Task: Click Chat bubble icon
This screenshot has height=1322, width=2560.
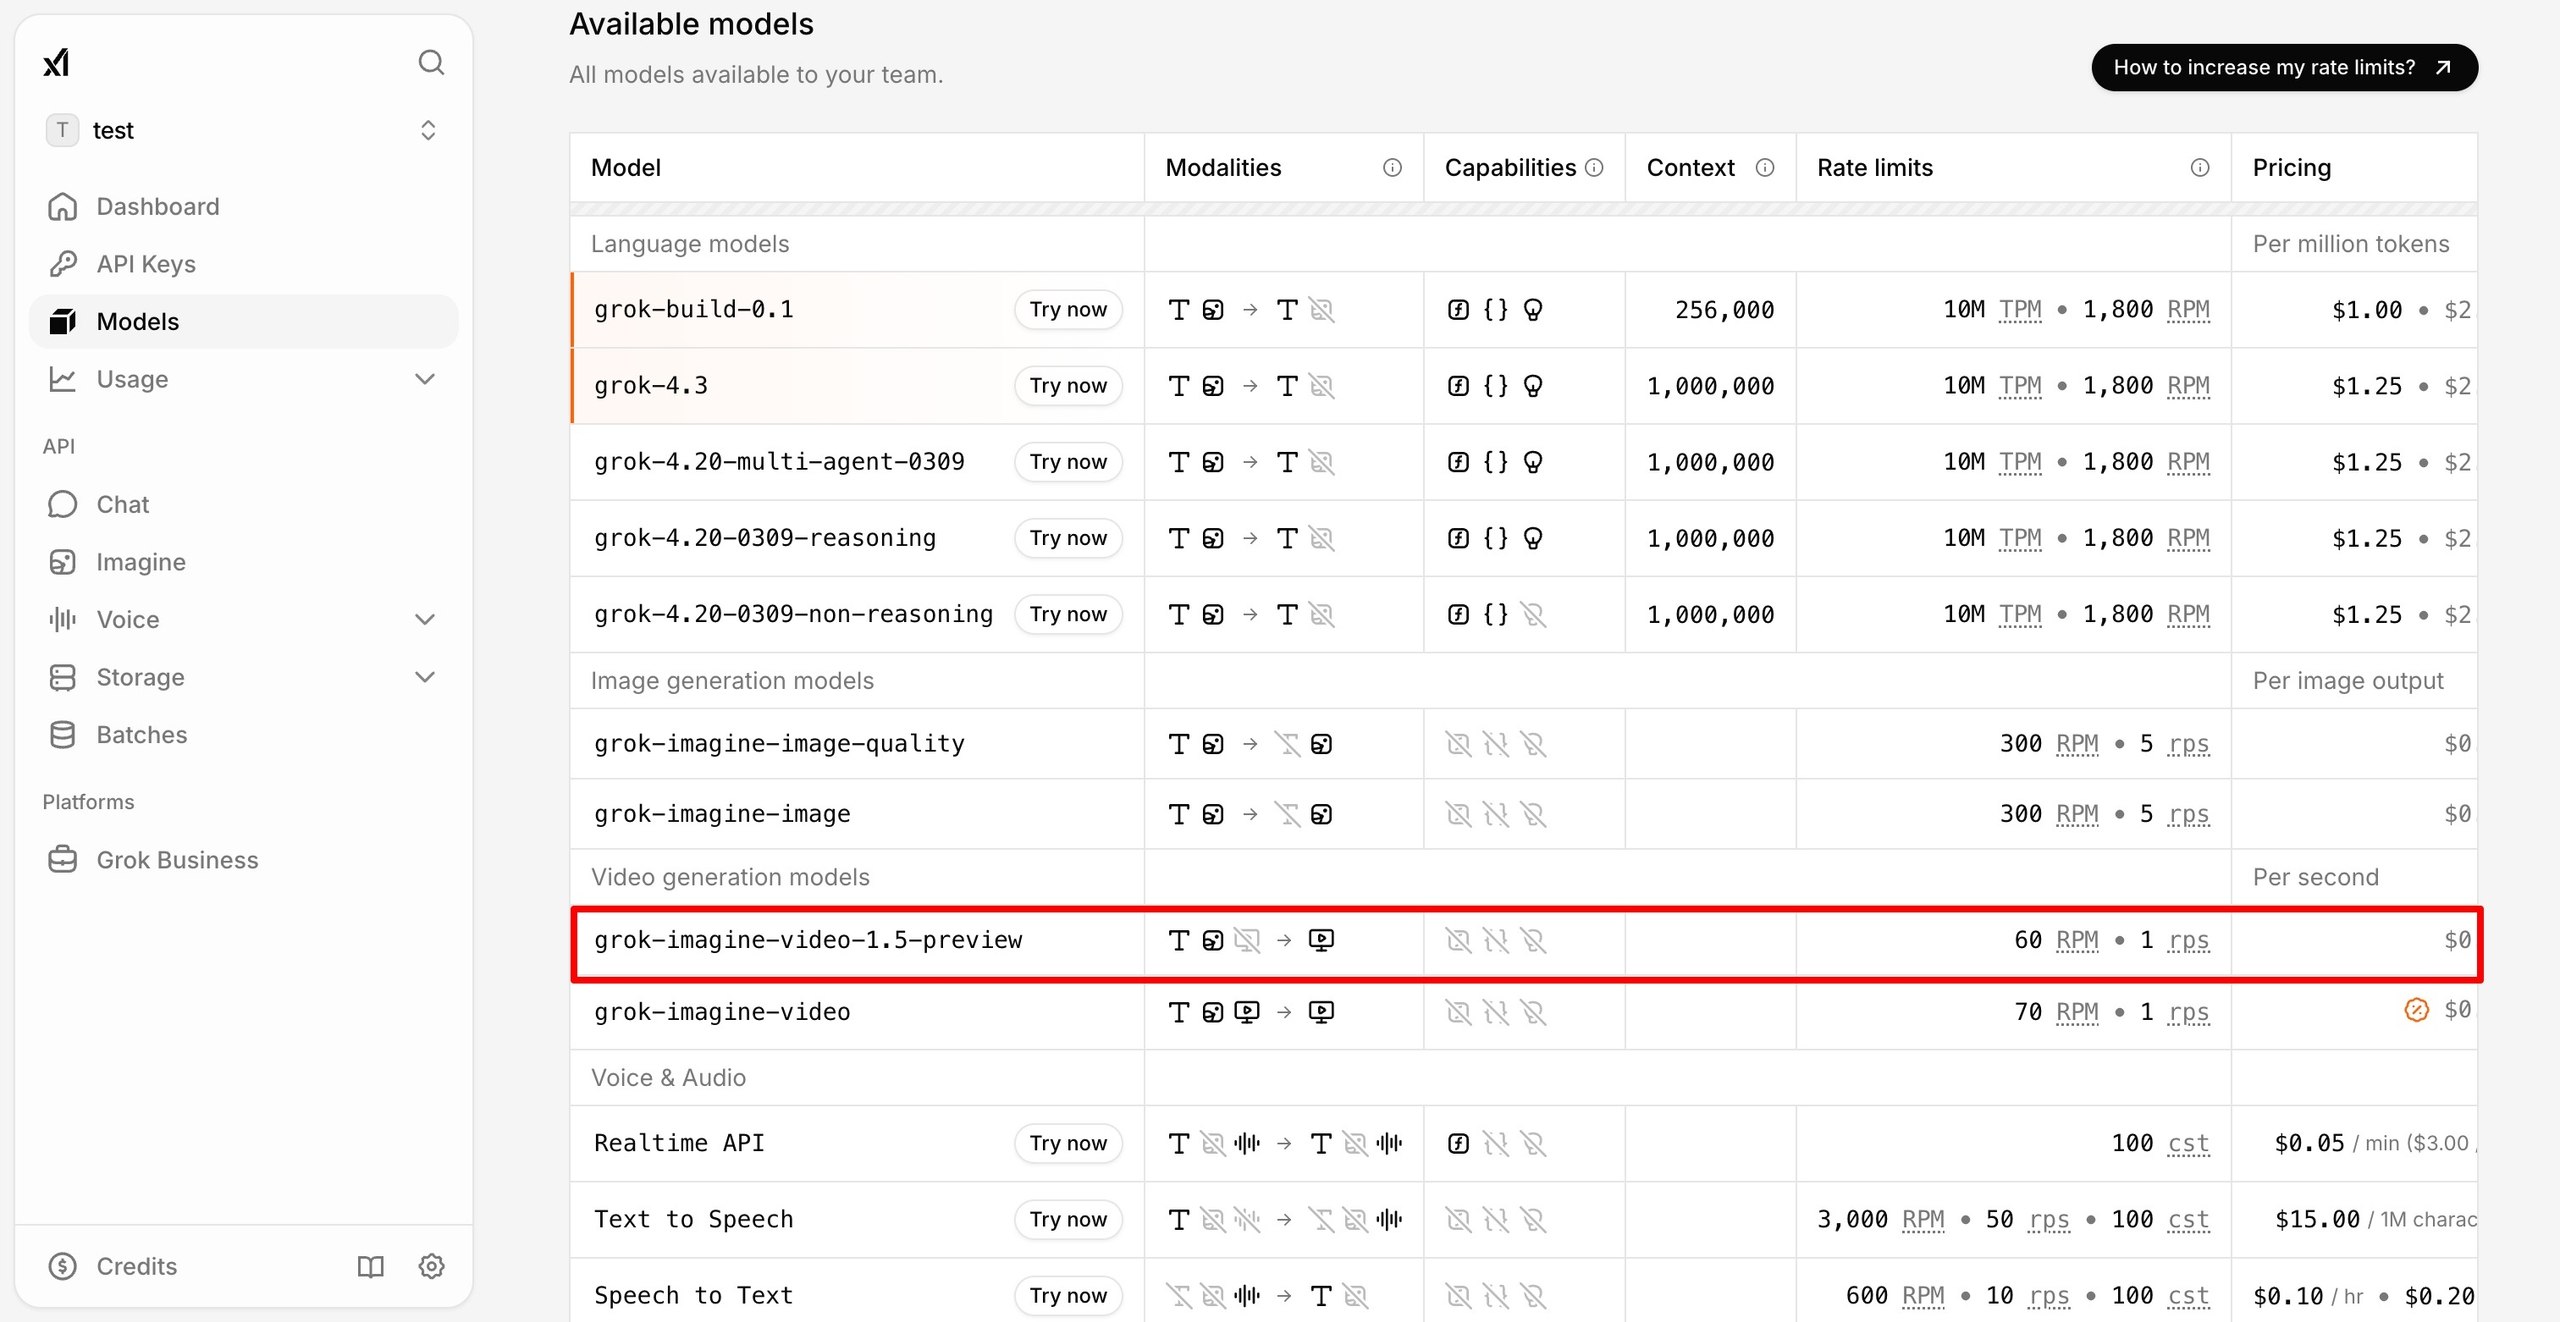Action: (x=62, y=504)
